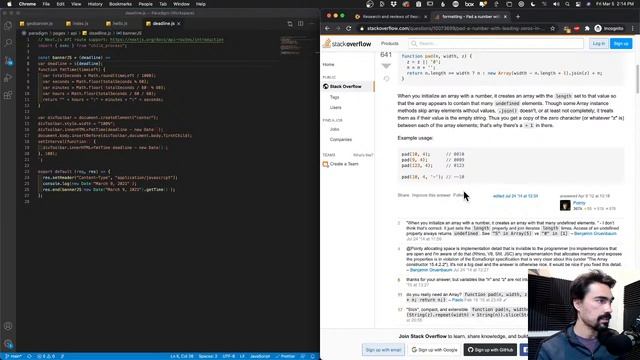Close the deadline.js editor tab
Screen dimensions: 640x360
coord(179,24)
